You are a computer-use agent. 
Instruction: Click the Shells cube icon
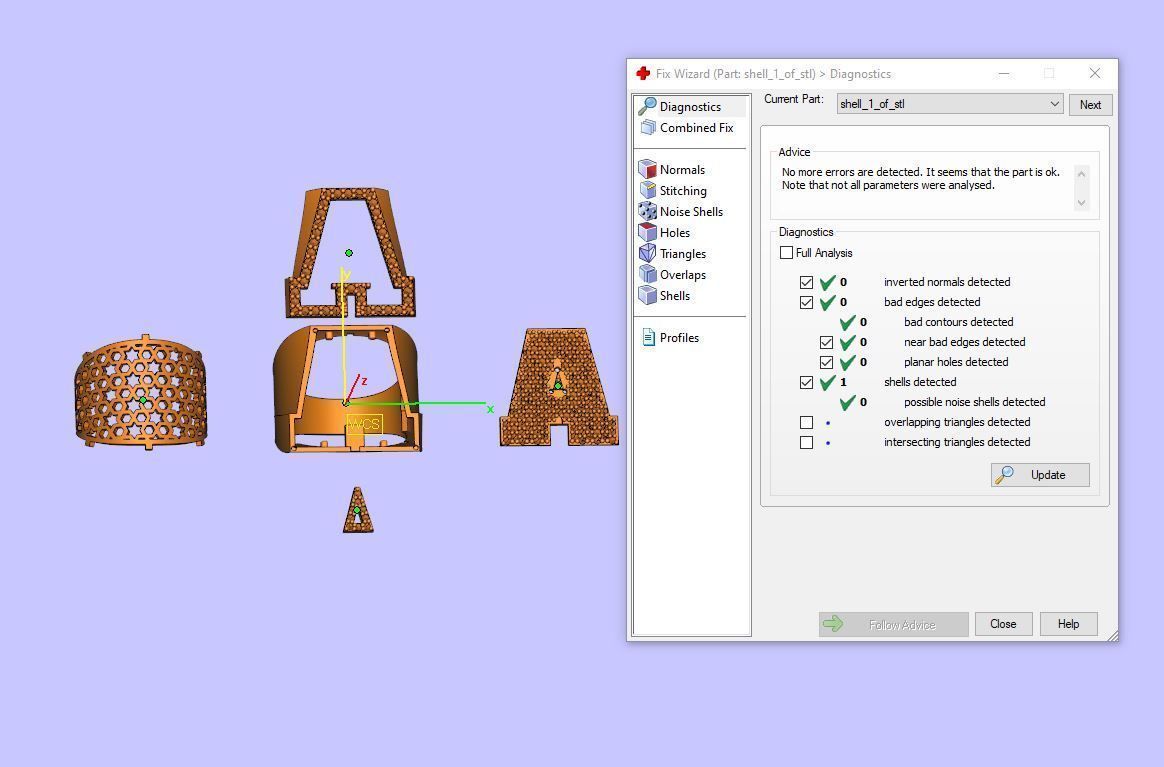tap(647, 296)
